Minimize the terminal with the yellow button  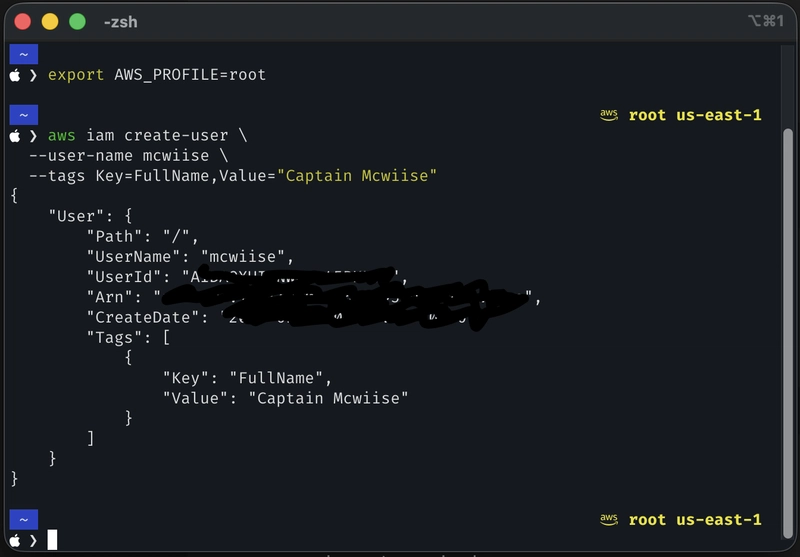click(x=49, y=21)
